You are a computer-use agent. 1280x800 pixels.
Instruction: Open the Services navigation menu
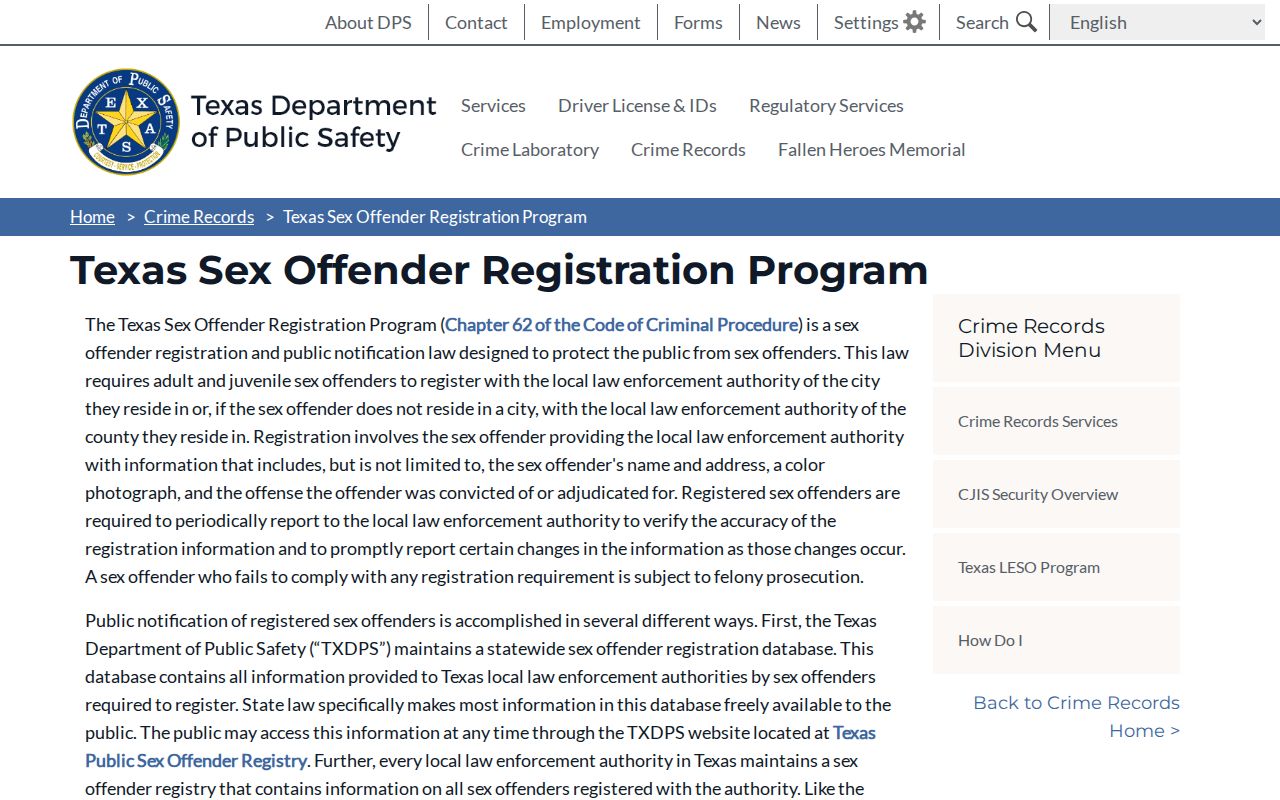click(493, 105)
